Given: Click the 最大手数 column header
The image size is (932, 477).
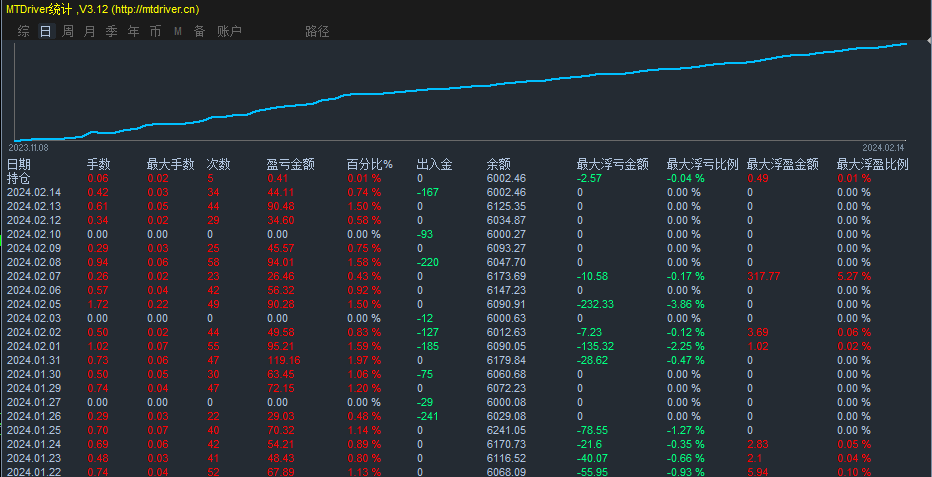Looking at the screenshot, I should click(x=171, y=165).
